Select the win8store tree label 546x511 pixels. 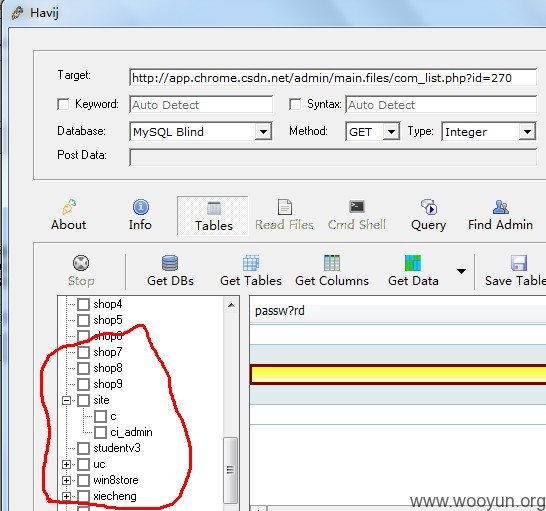click(116, 480)
